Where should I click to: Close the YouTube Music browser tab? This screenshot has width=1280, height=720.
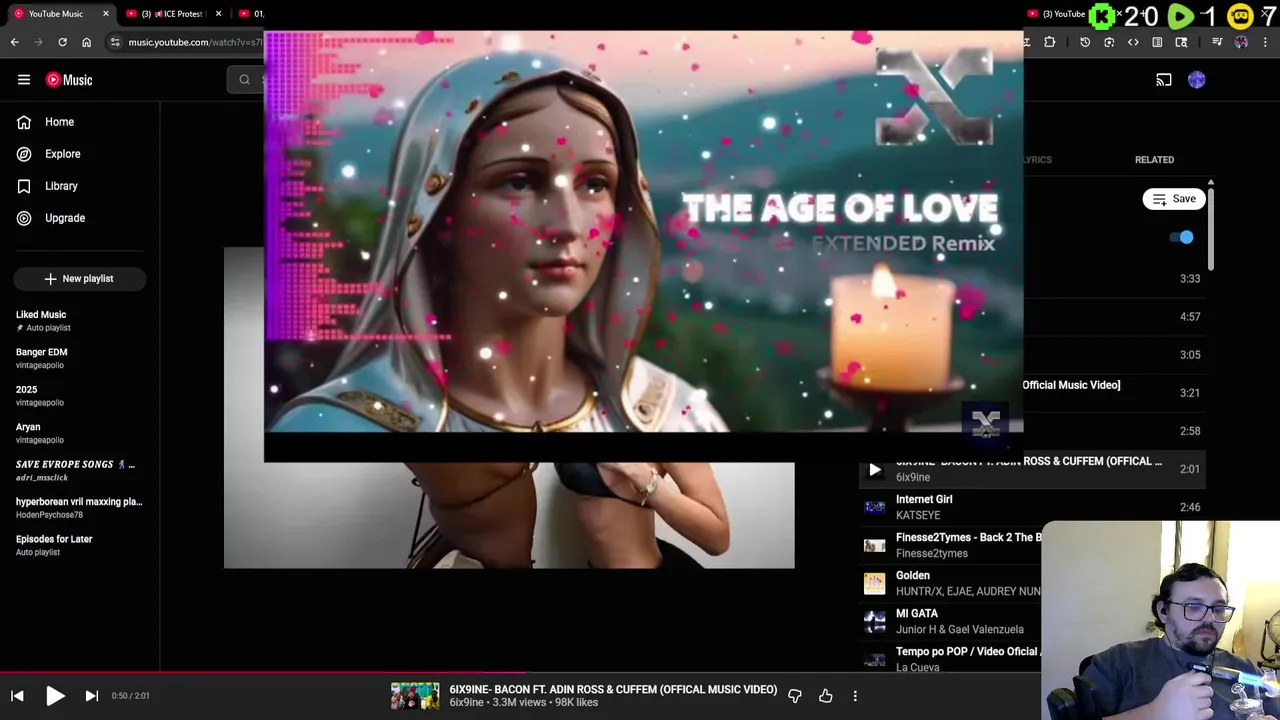coord(106,14)
